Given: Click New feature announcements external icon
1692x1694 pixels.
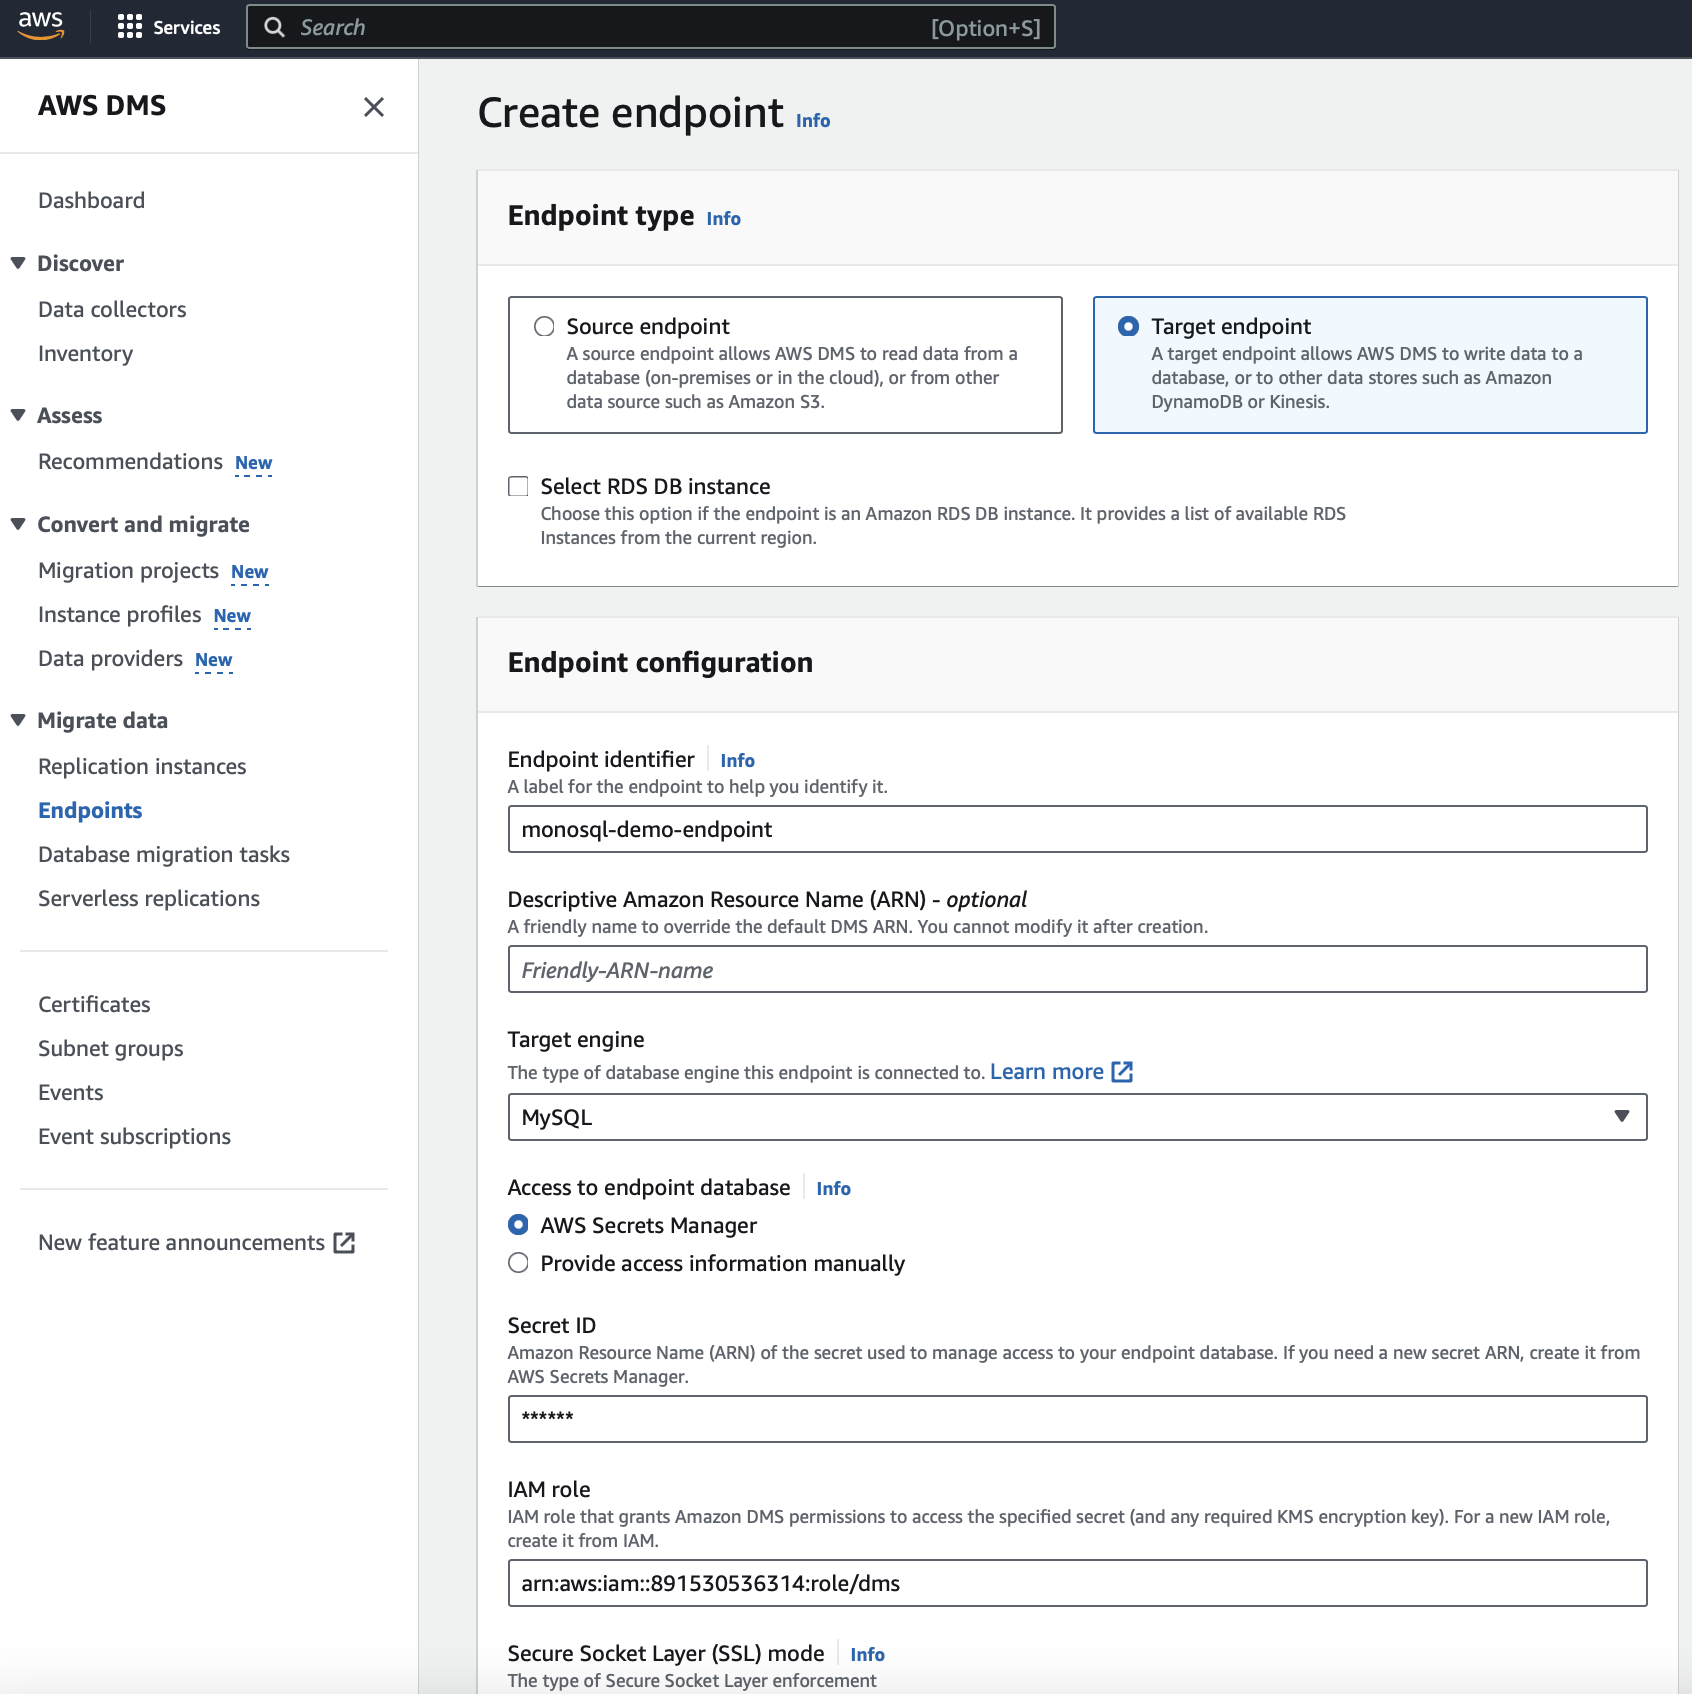Looking at the screenshot, I should [x=344, y=1243].
